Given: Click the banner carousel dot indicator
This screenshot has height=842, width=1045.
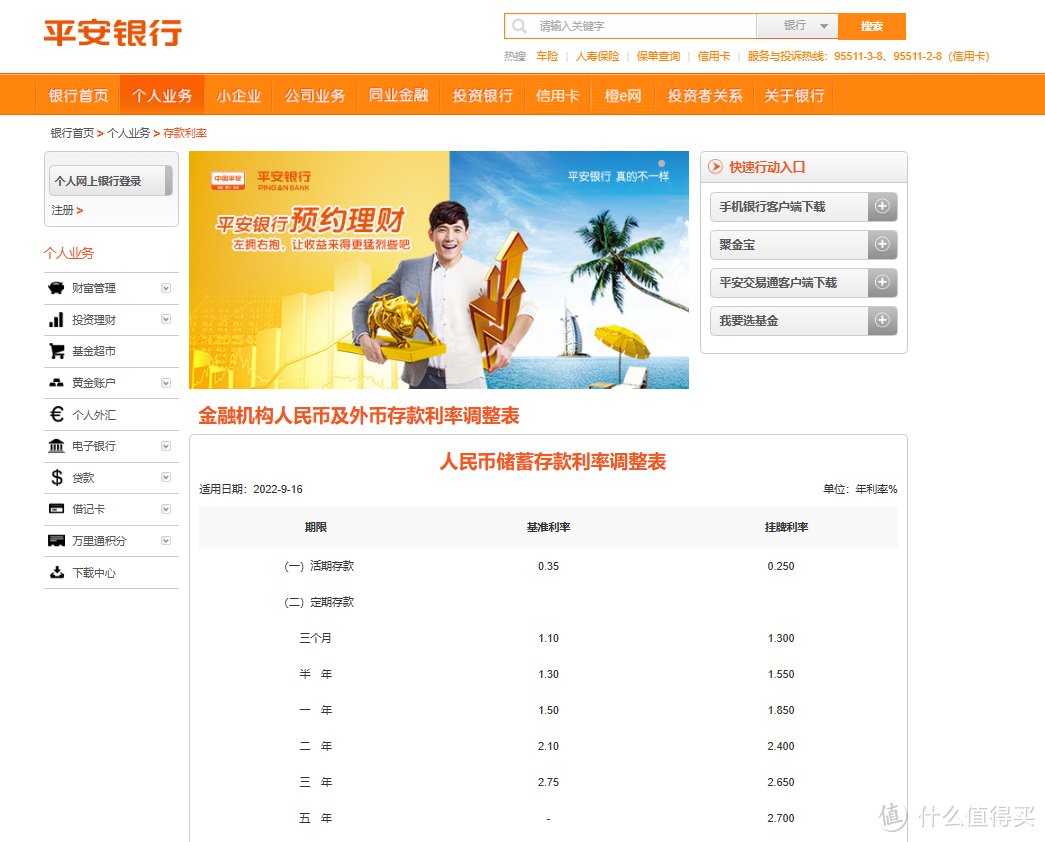Looking at the screenshot, I should coord(662,163).
